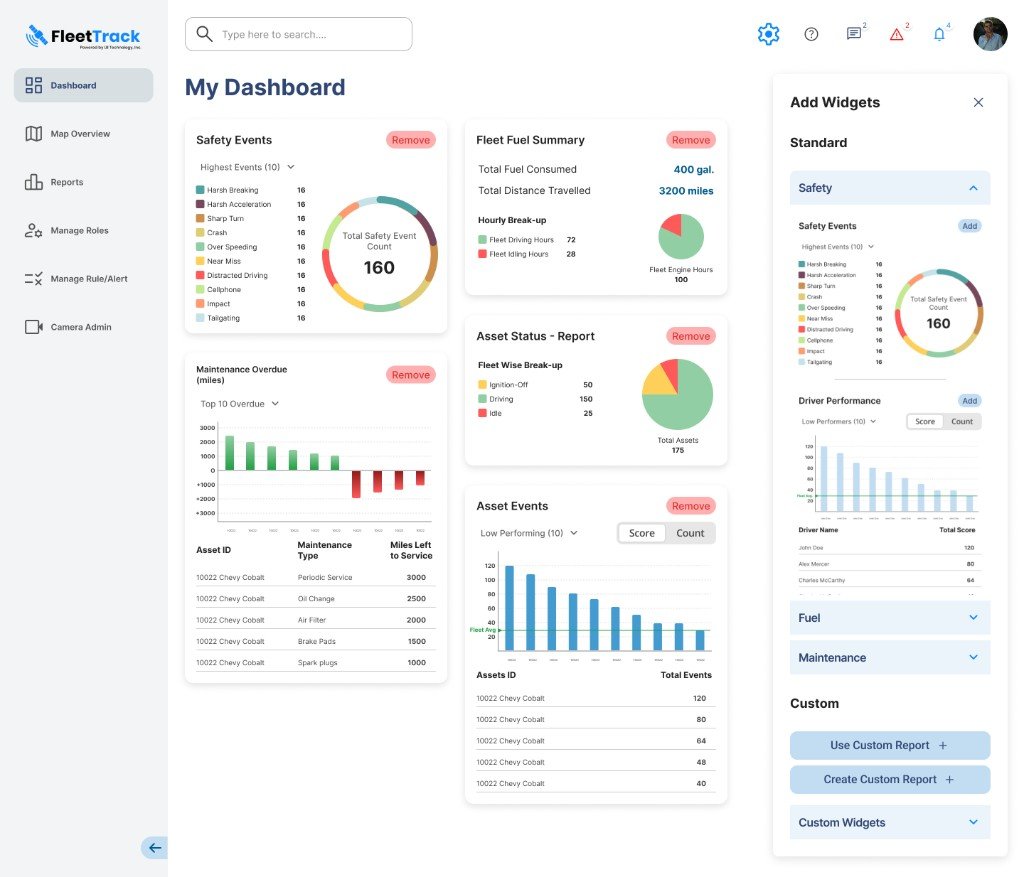Click Harsh Breaking legend color swatch
The image size is (1024, 877).
click(x=200, y=190)
